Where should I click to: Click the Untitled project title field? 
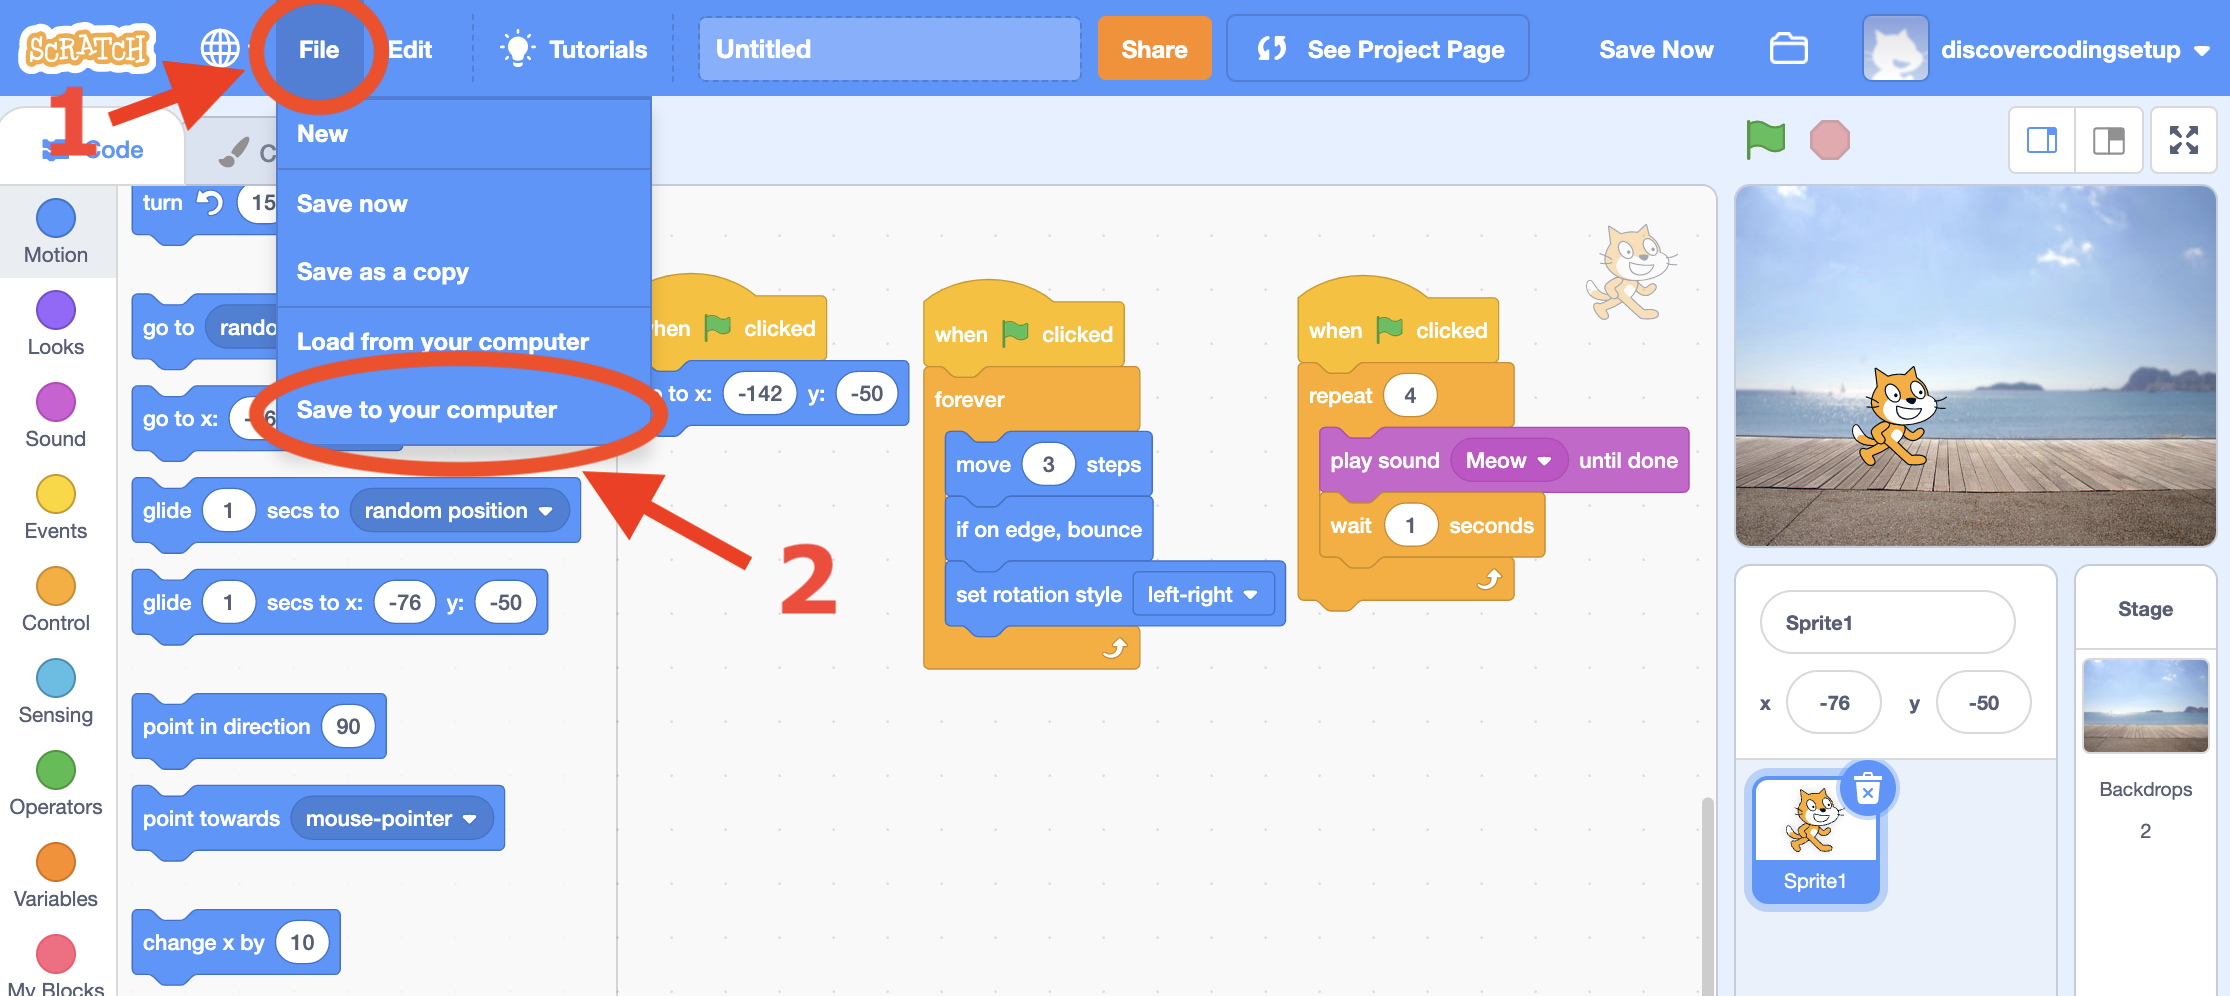point(889,49)
